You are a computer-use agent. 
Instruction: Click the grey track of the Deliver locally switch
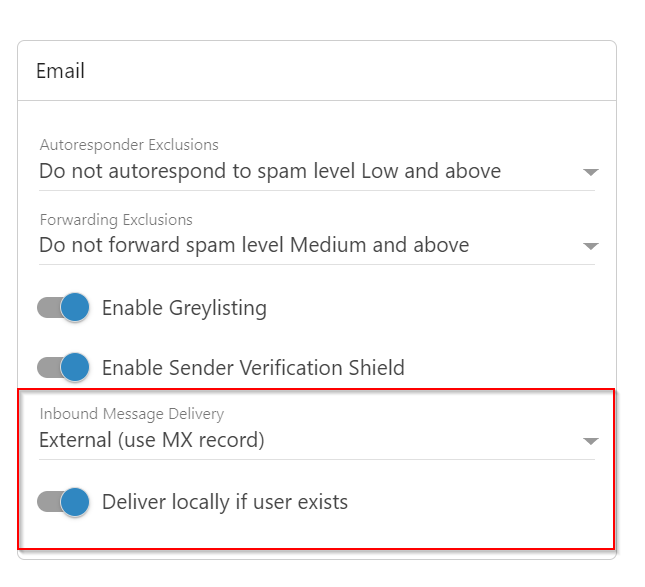pos(47,502)
